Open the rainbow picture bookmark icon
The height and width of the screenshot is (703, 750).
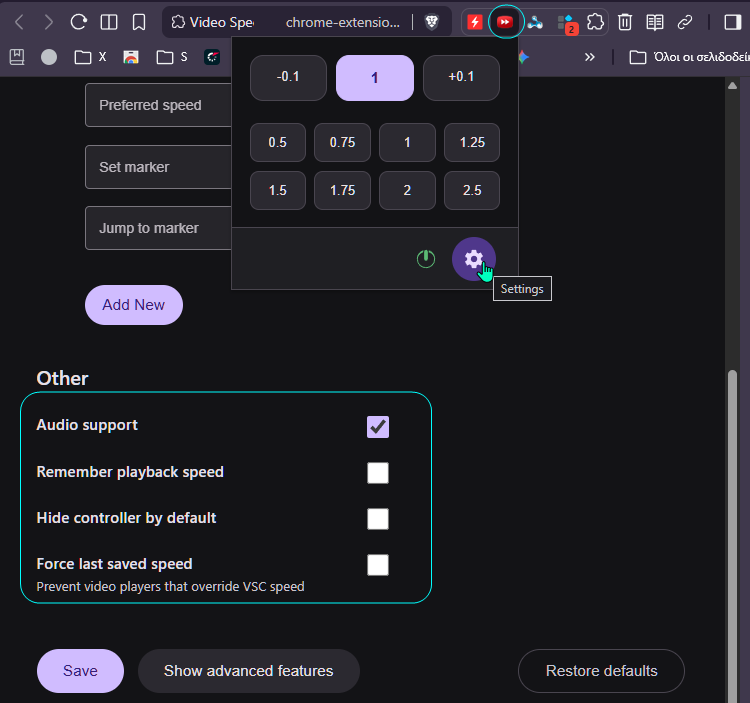tap(131, 57)
